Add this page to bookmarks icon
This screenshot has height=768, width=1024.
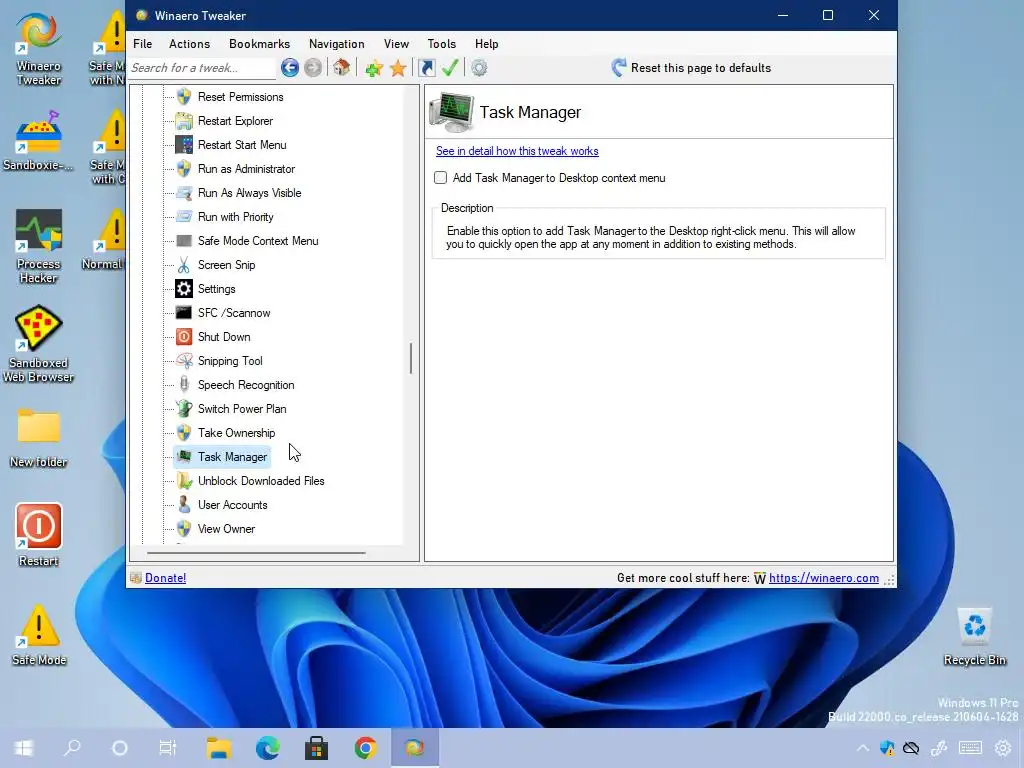click(374, 68)
